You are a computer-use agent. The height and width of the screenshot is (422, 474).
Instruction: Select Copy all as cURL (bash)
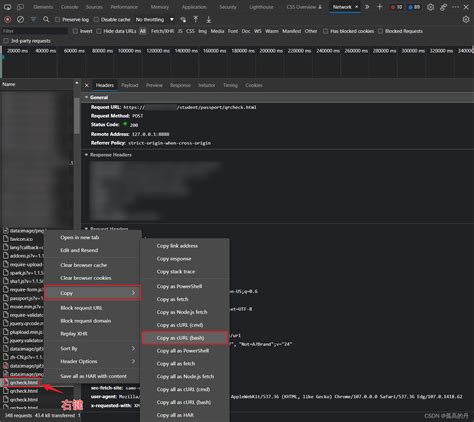pyautogui.click(x=185, y=402)
